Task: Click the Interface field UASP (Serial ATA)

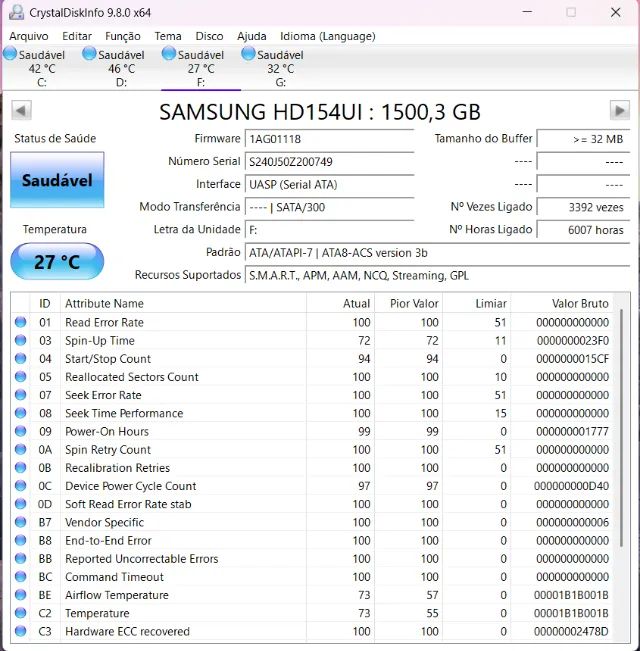Action: [330, 184]
